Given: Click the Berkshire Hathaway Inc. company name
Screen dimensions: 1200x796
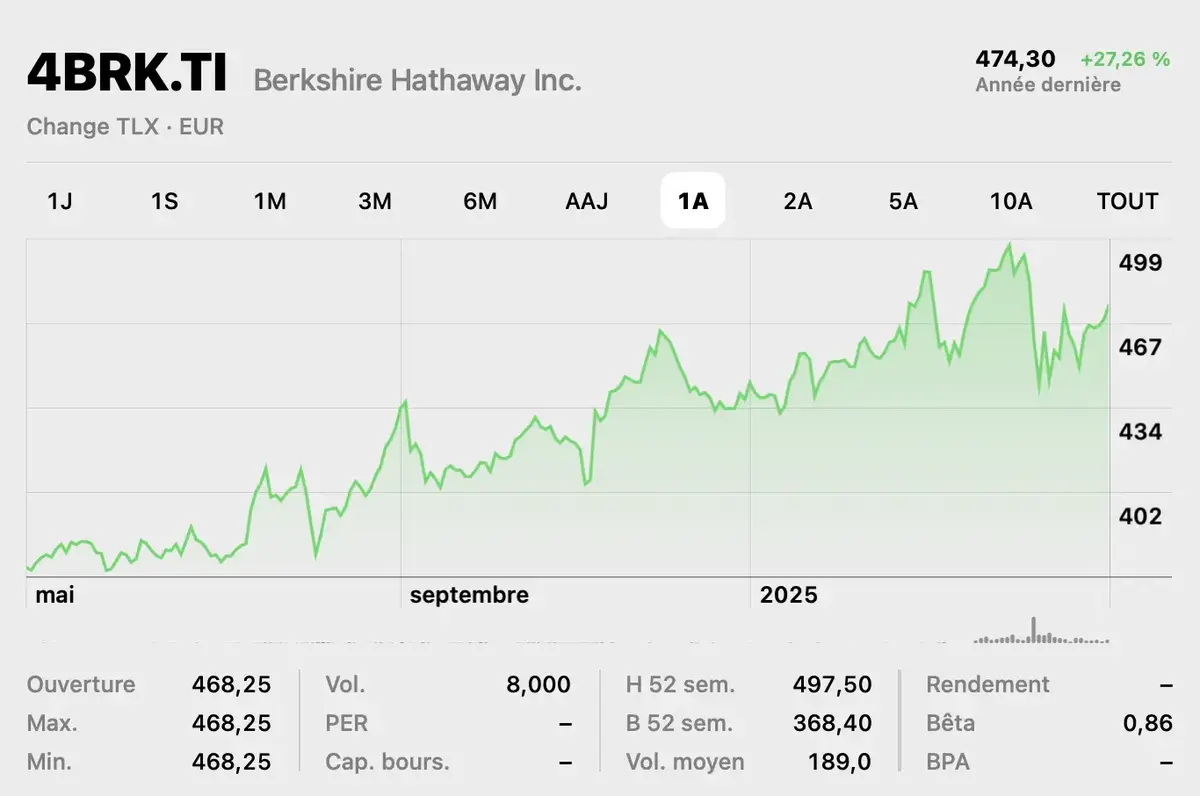Looking at the screenshot, I should coord(417,80).
